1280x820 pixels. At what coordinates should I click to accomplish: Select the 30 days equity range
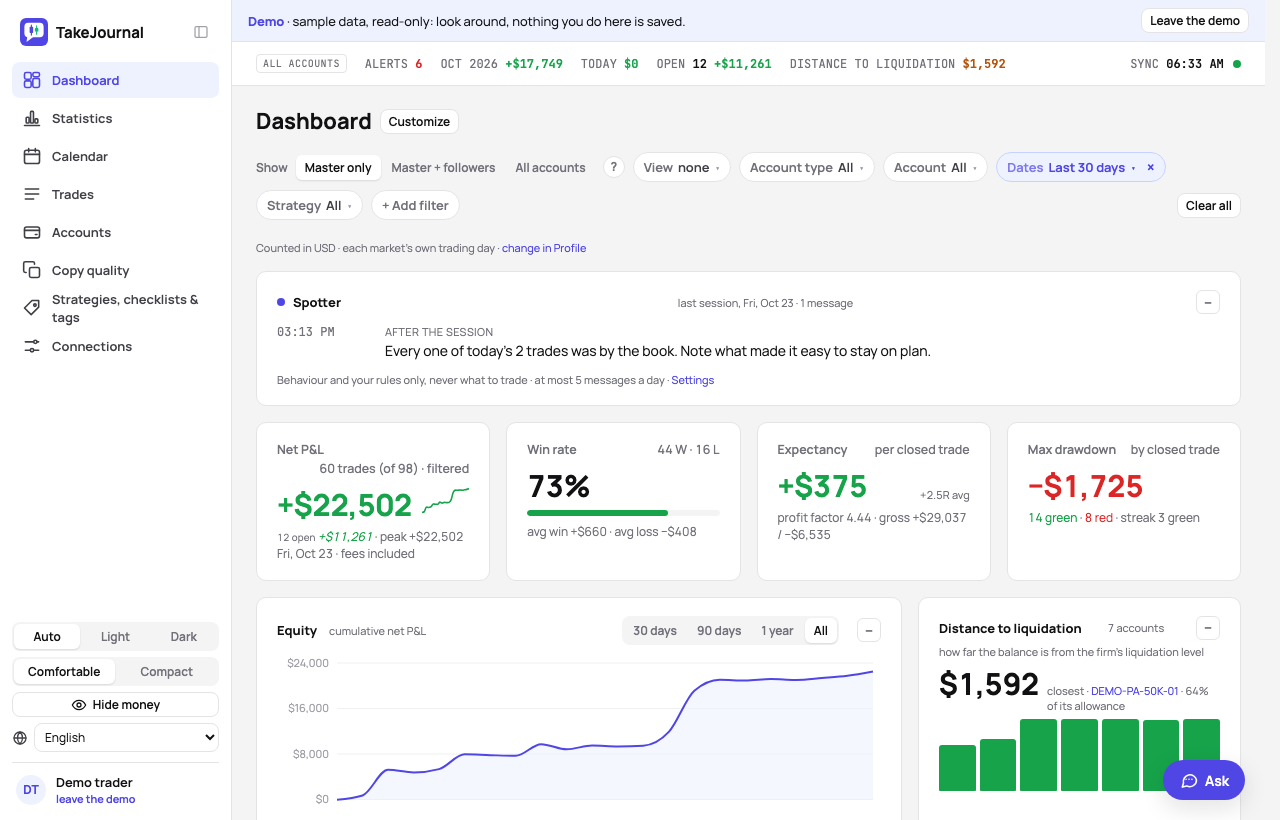(x=655, y=631)
